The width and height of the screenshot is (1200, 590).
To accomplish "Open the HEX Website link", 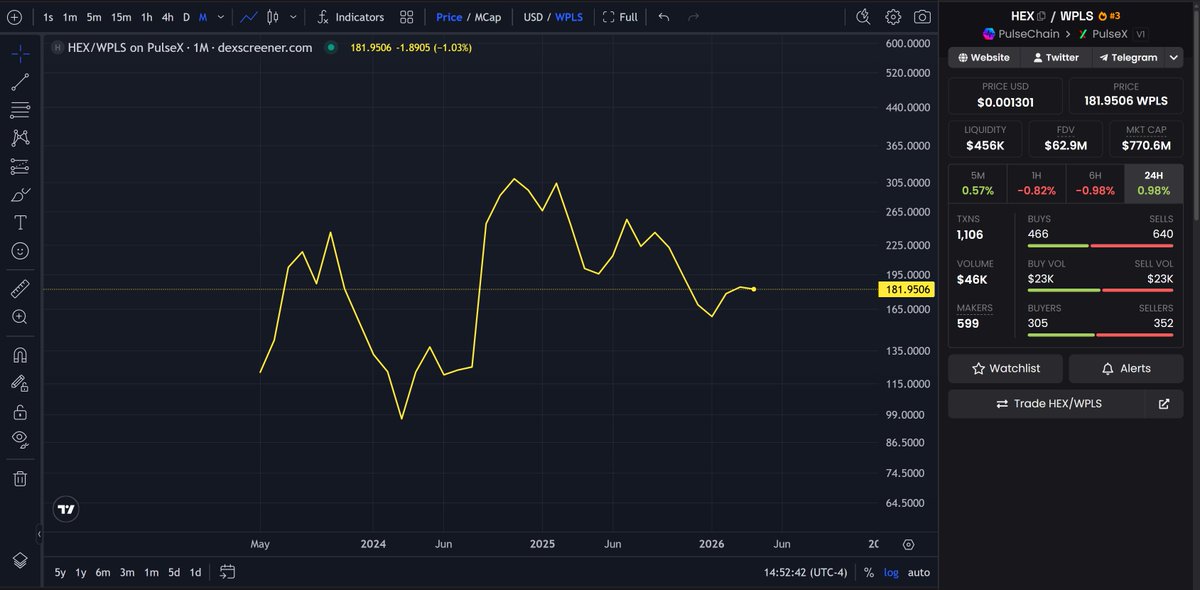I will tap(982, 57).
